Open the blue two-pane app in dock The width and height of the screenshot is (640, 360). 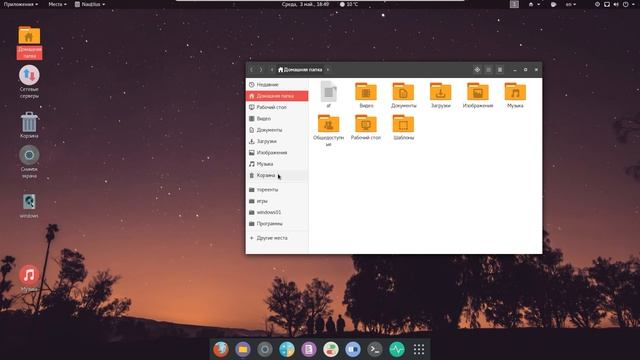(353, 349)
